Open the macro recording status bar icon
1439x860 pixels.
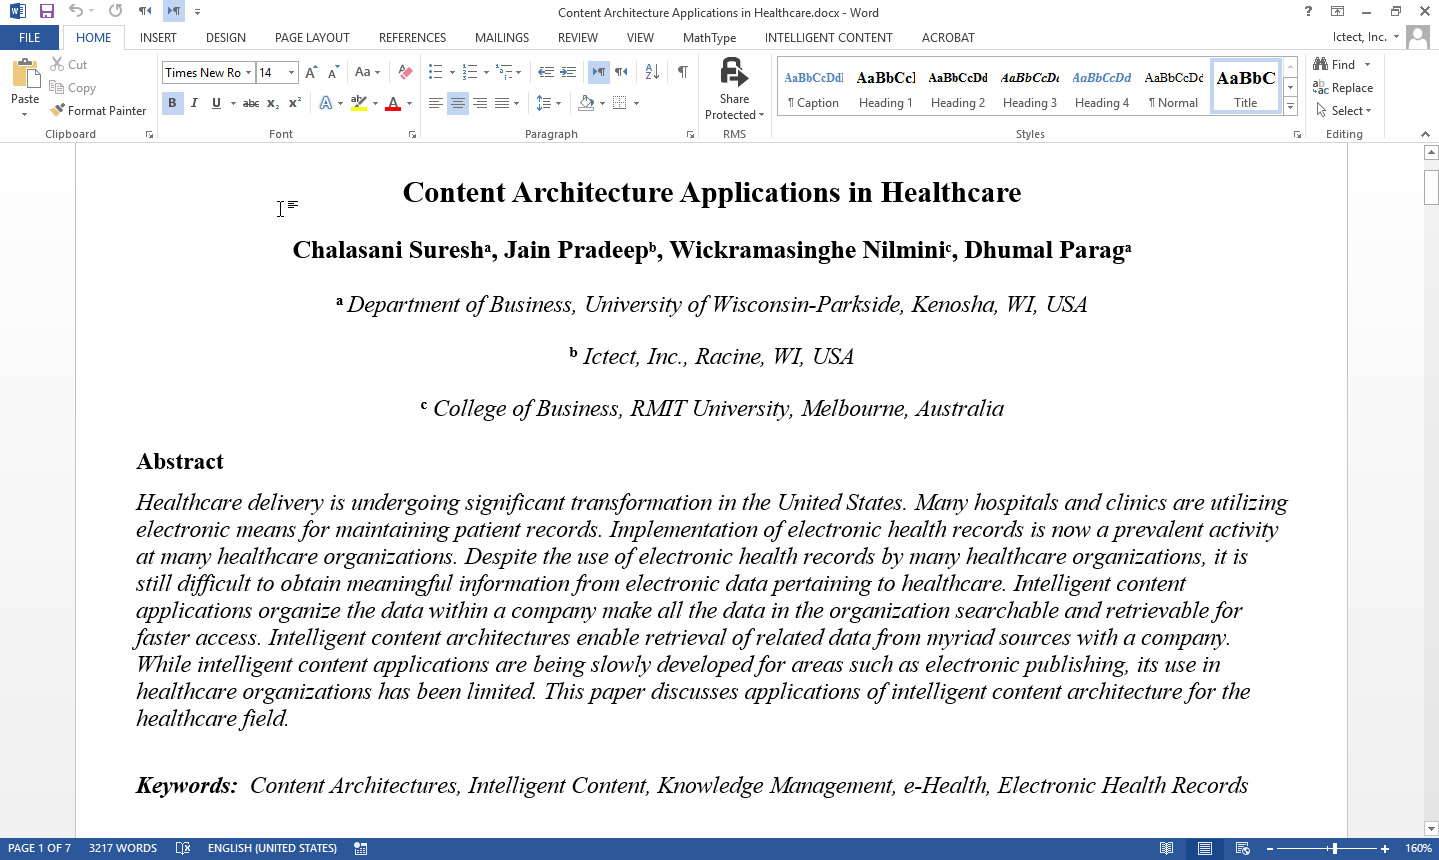[361, 848]
